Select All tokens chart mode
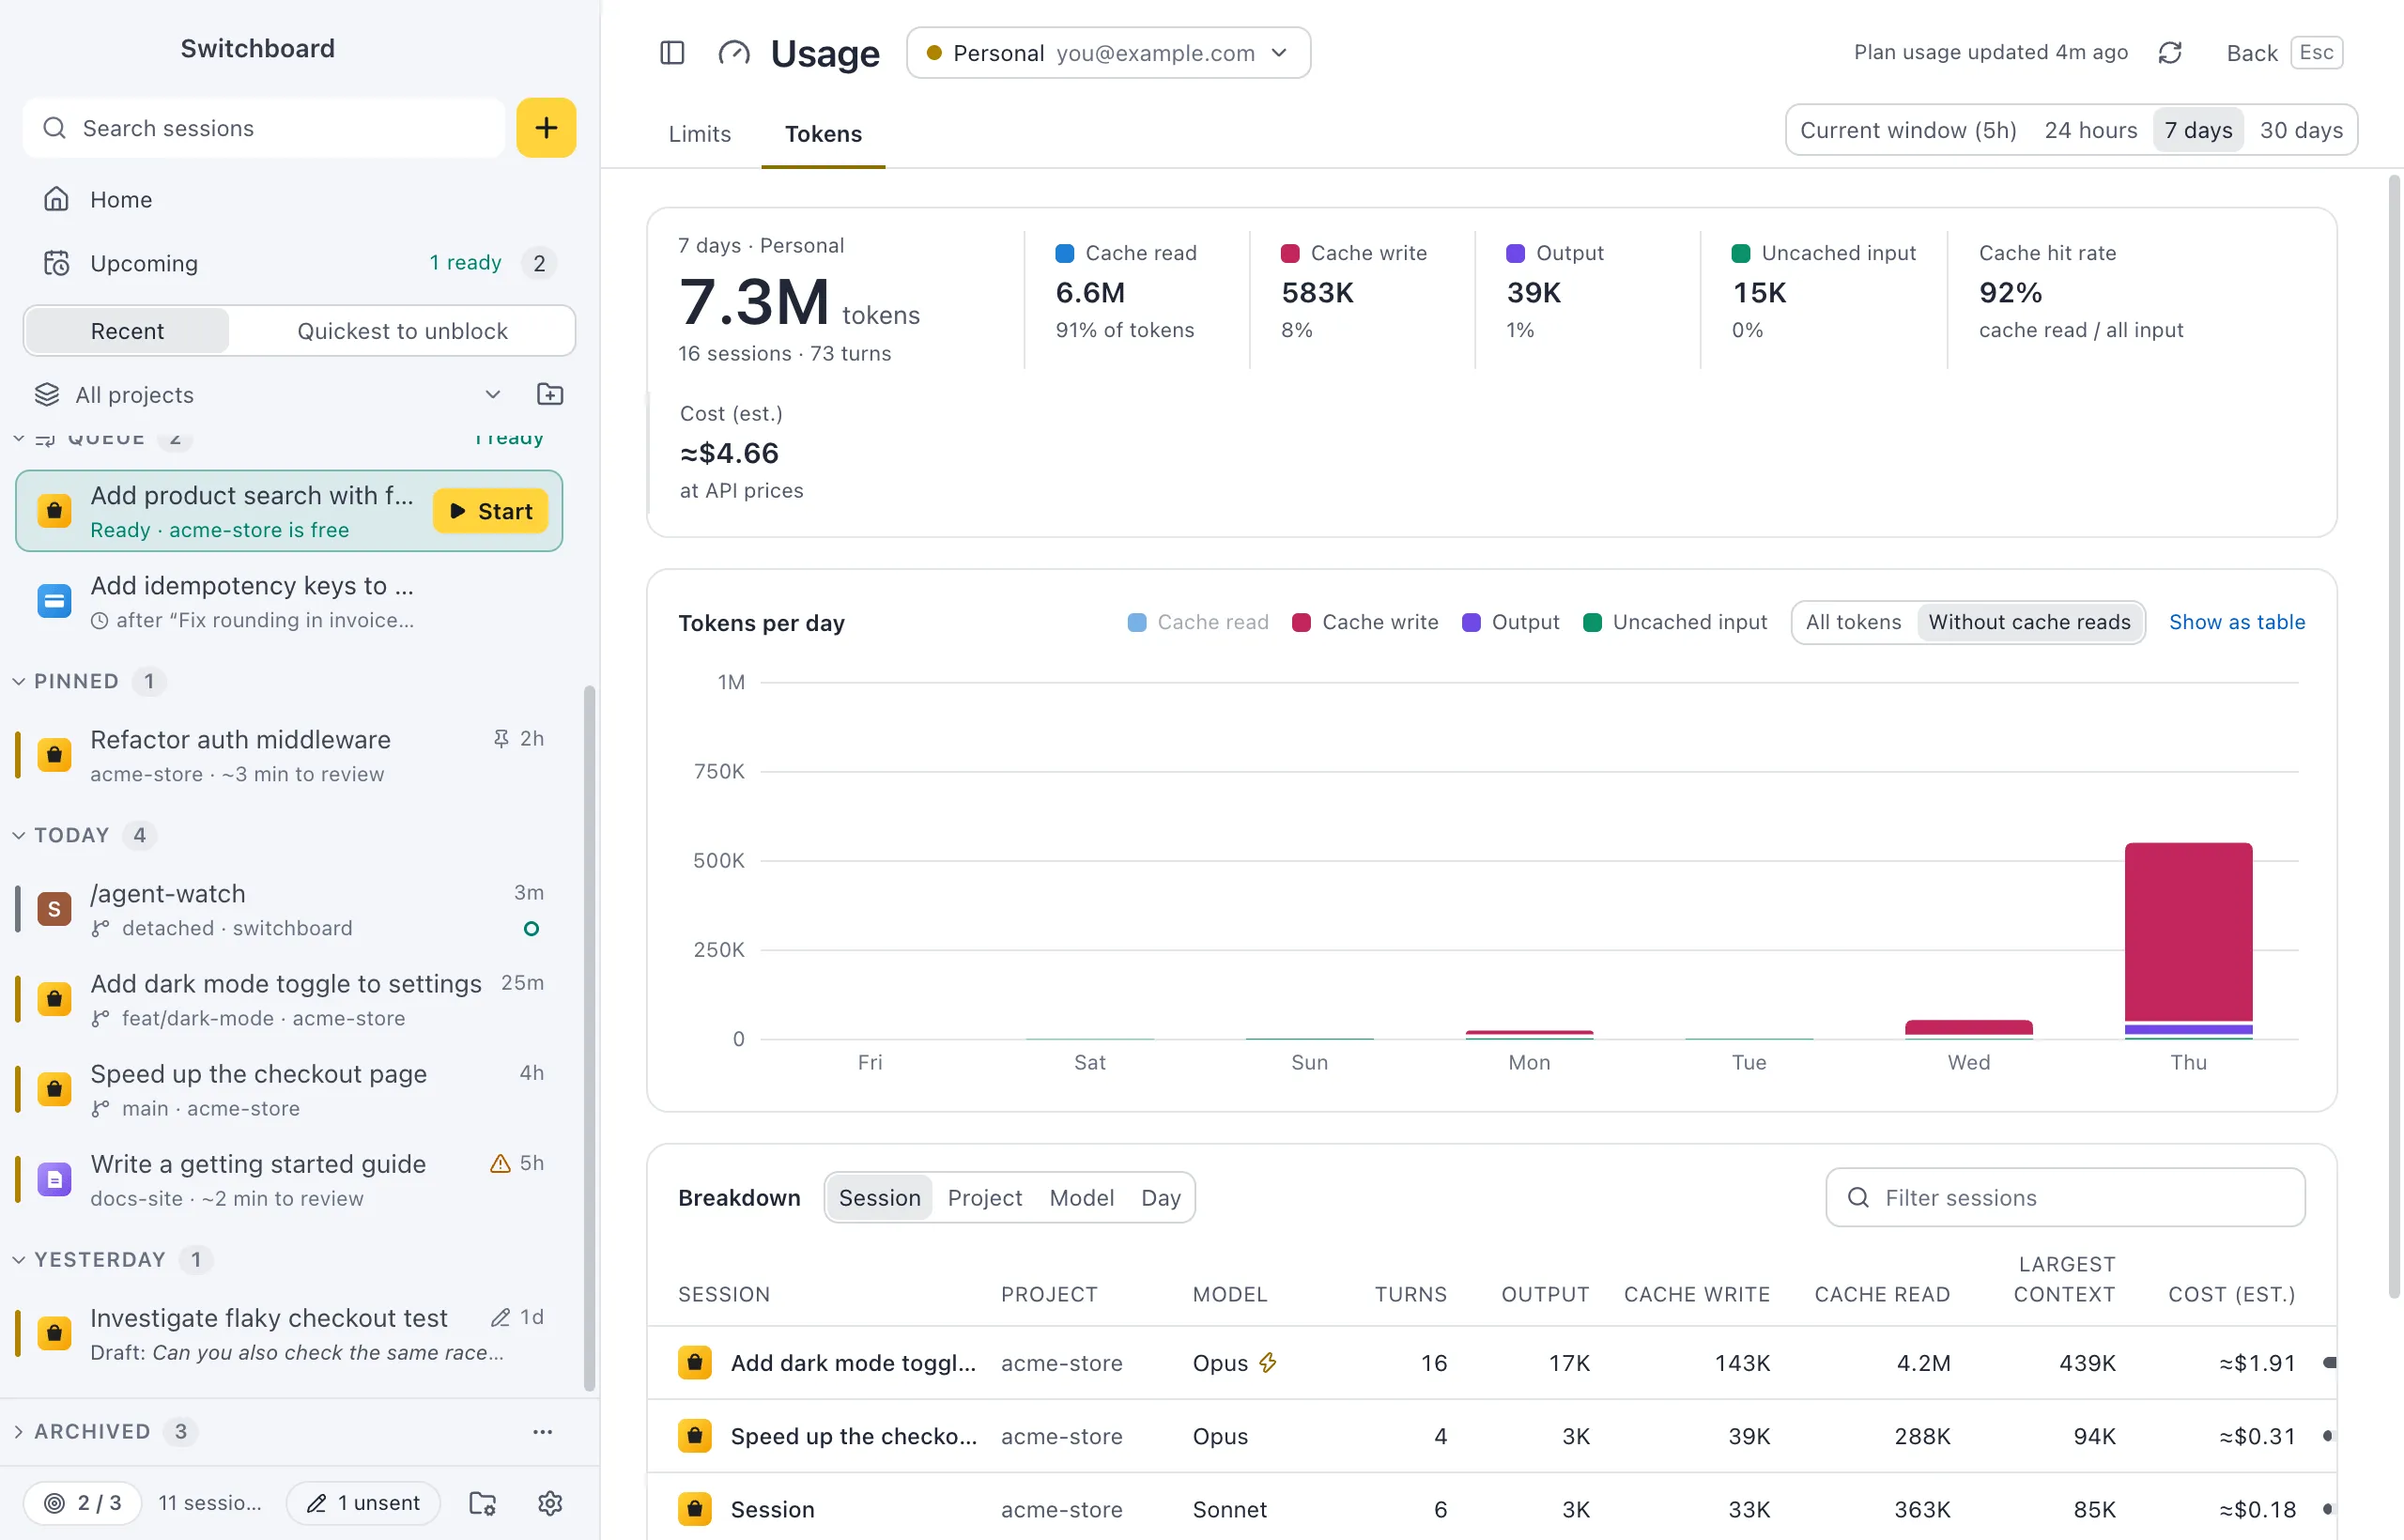2404x1540 pixels. pos(1853,622)
